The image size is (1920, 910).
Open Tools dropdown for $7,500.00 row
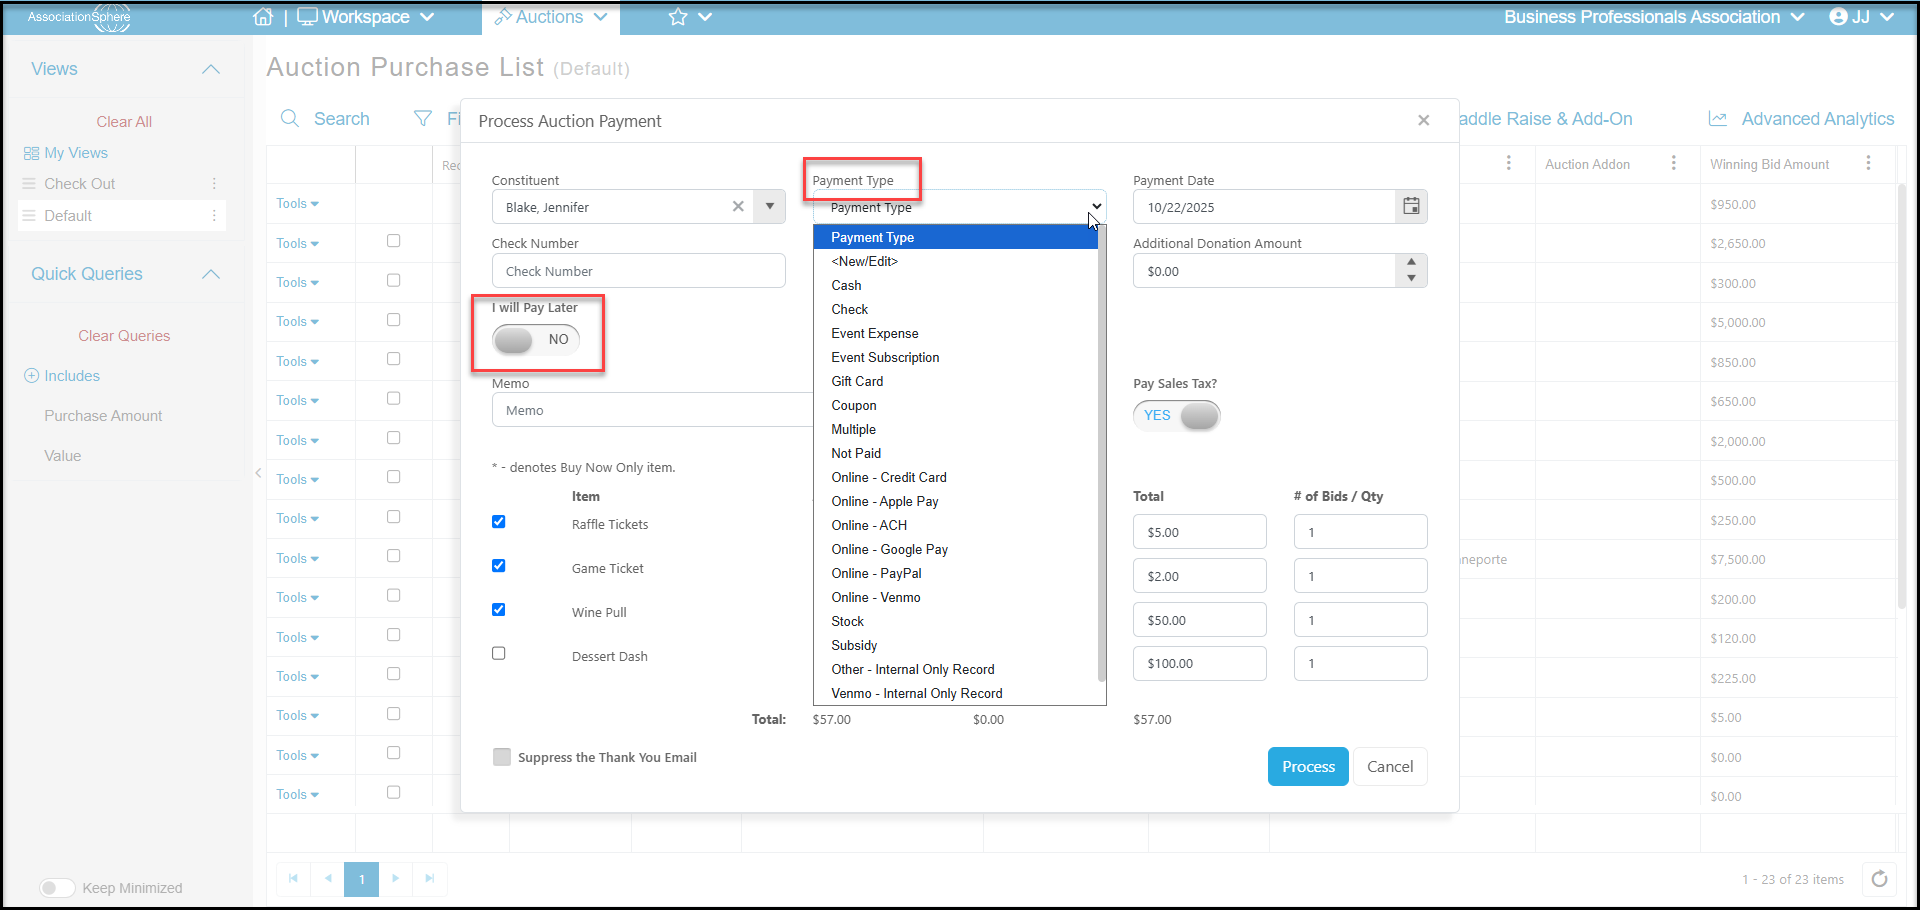pos(298,558)
